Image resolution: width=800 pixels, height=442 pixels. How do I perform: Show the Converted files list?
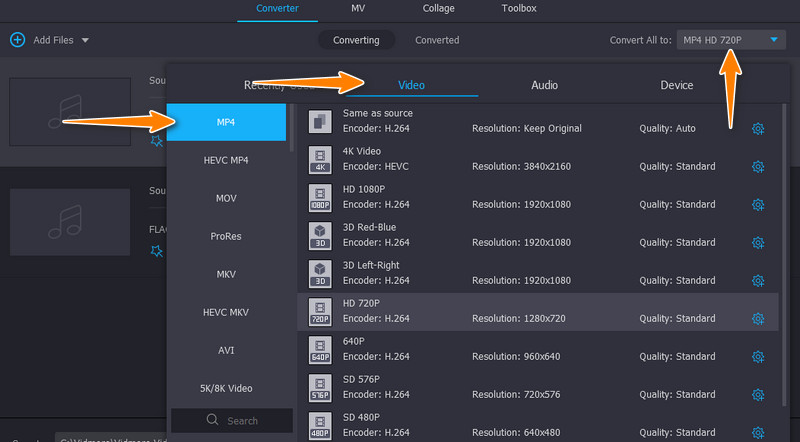point(437,40)
